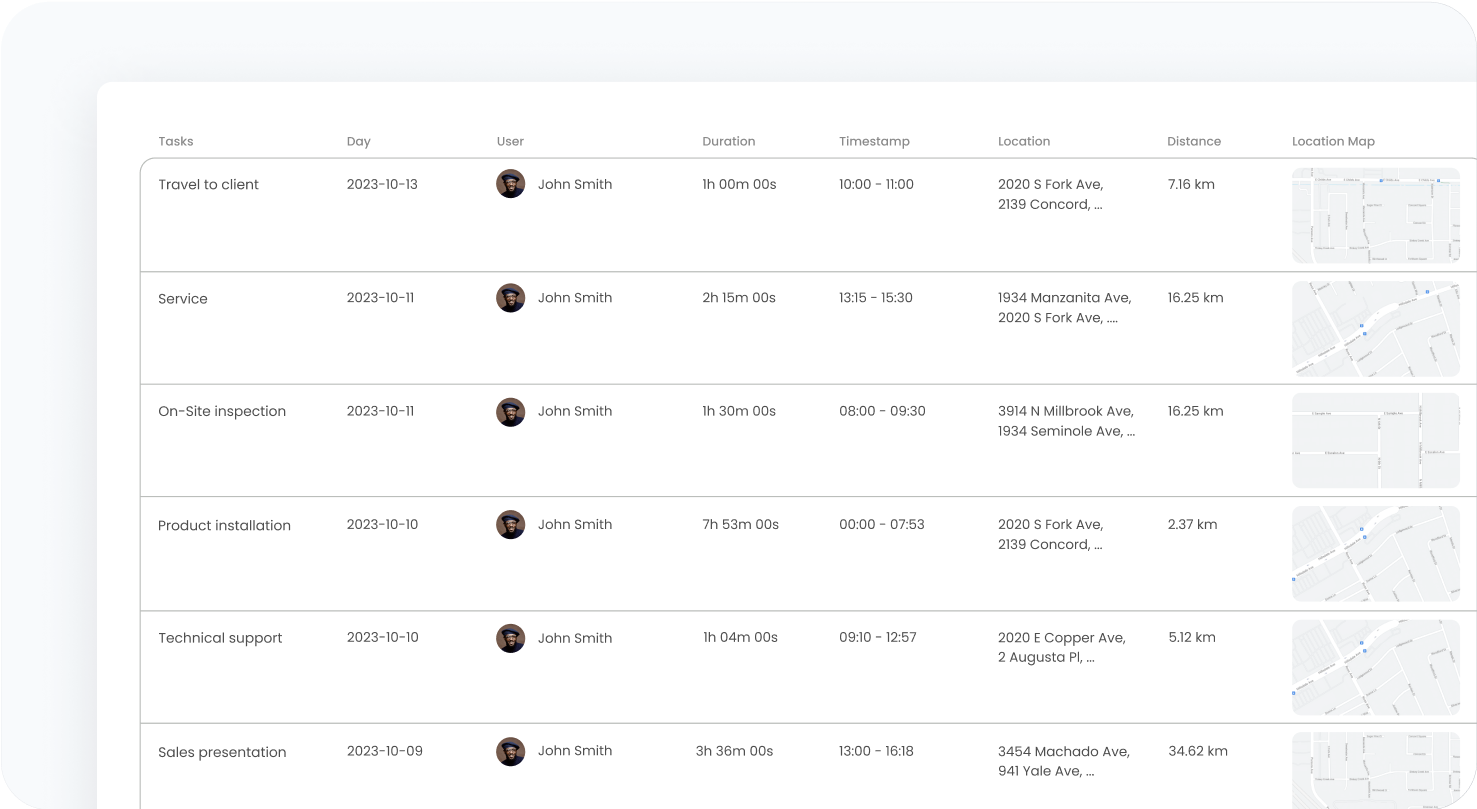Sort by the Duration column header
Viewport: 1477px width, 809px height.
pyautogui.click(x=728, y=141)
